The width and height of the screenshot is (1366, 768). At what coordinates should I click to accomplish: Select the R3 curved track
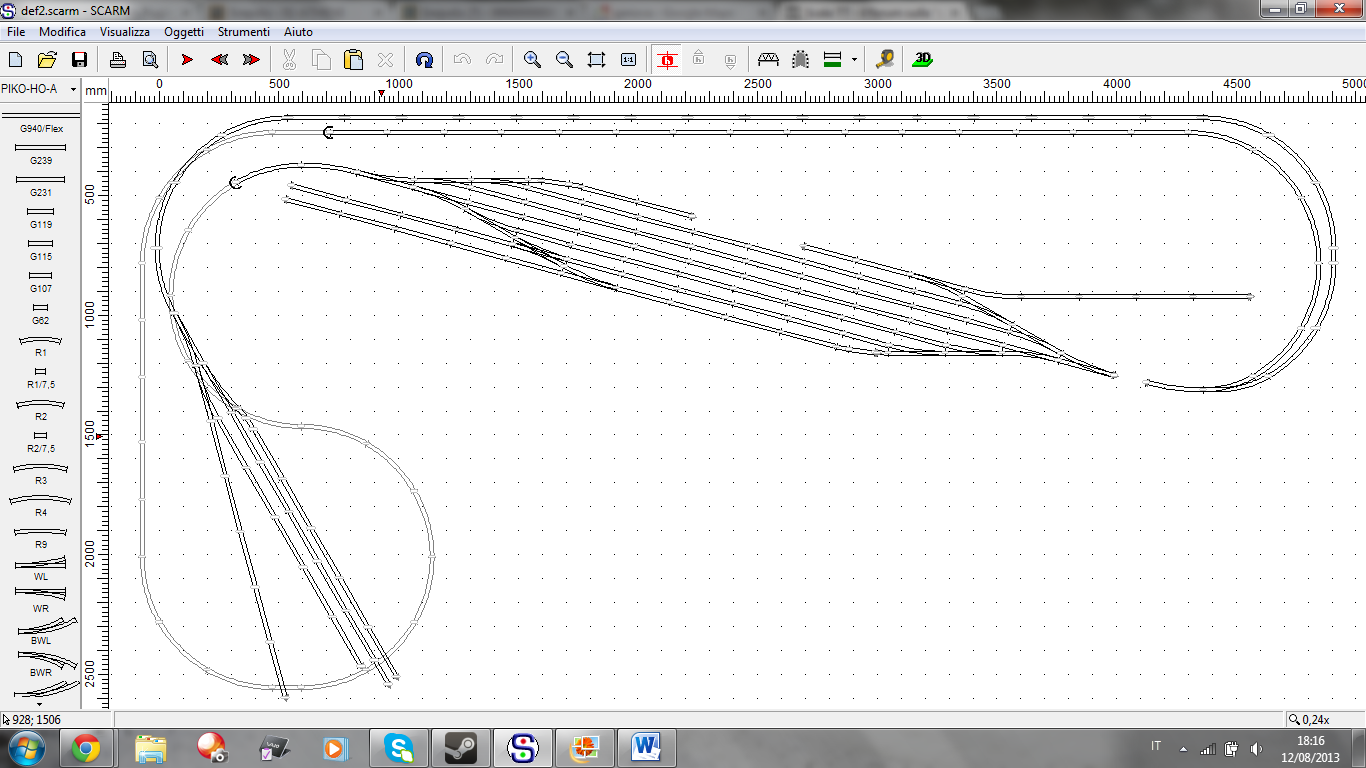click(40, 473)
